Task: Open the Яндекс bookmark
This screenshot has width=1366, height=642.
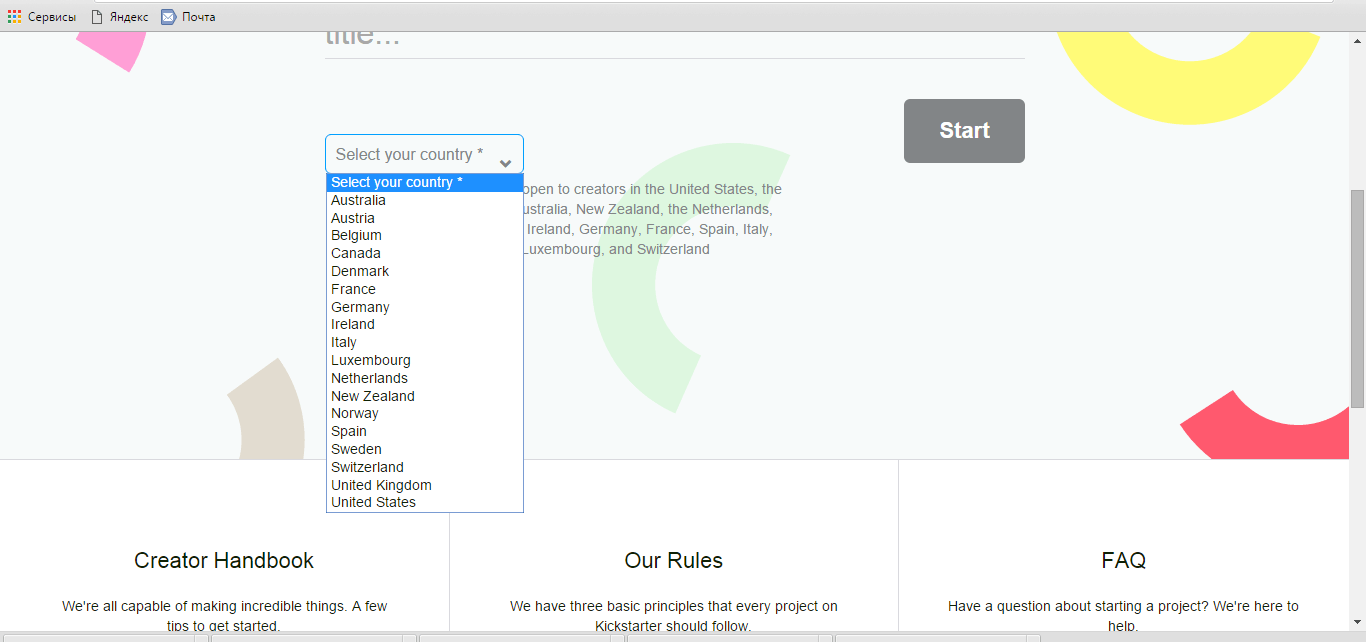Action: [x=119, y=16]
